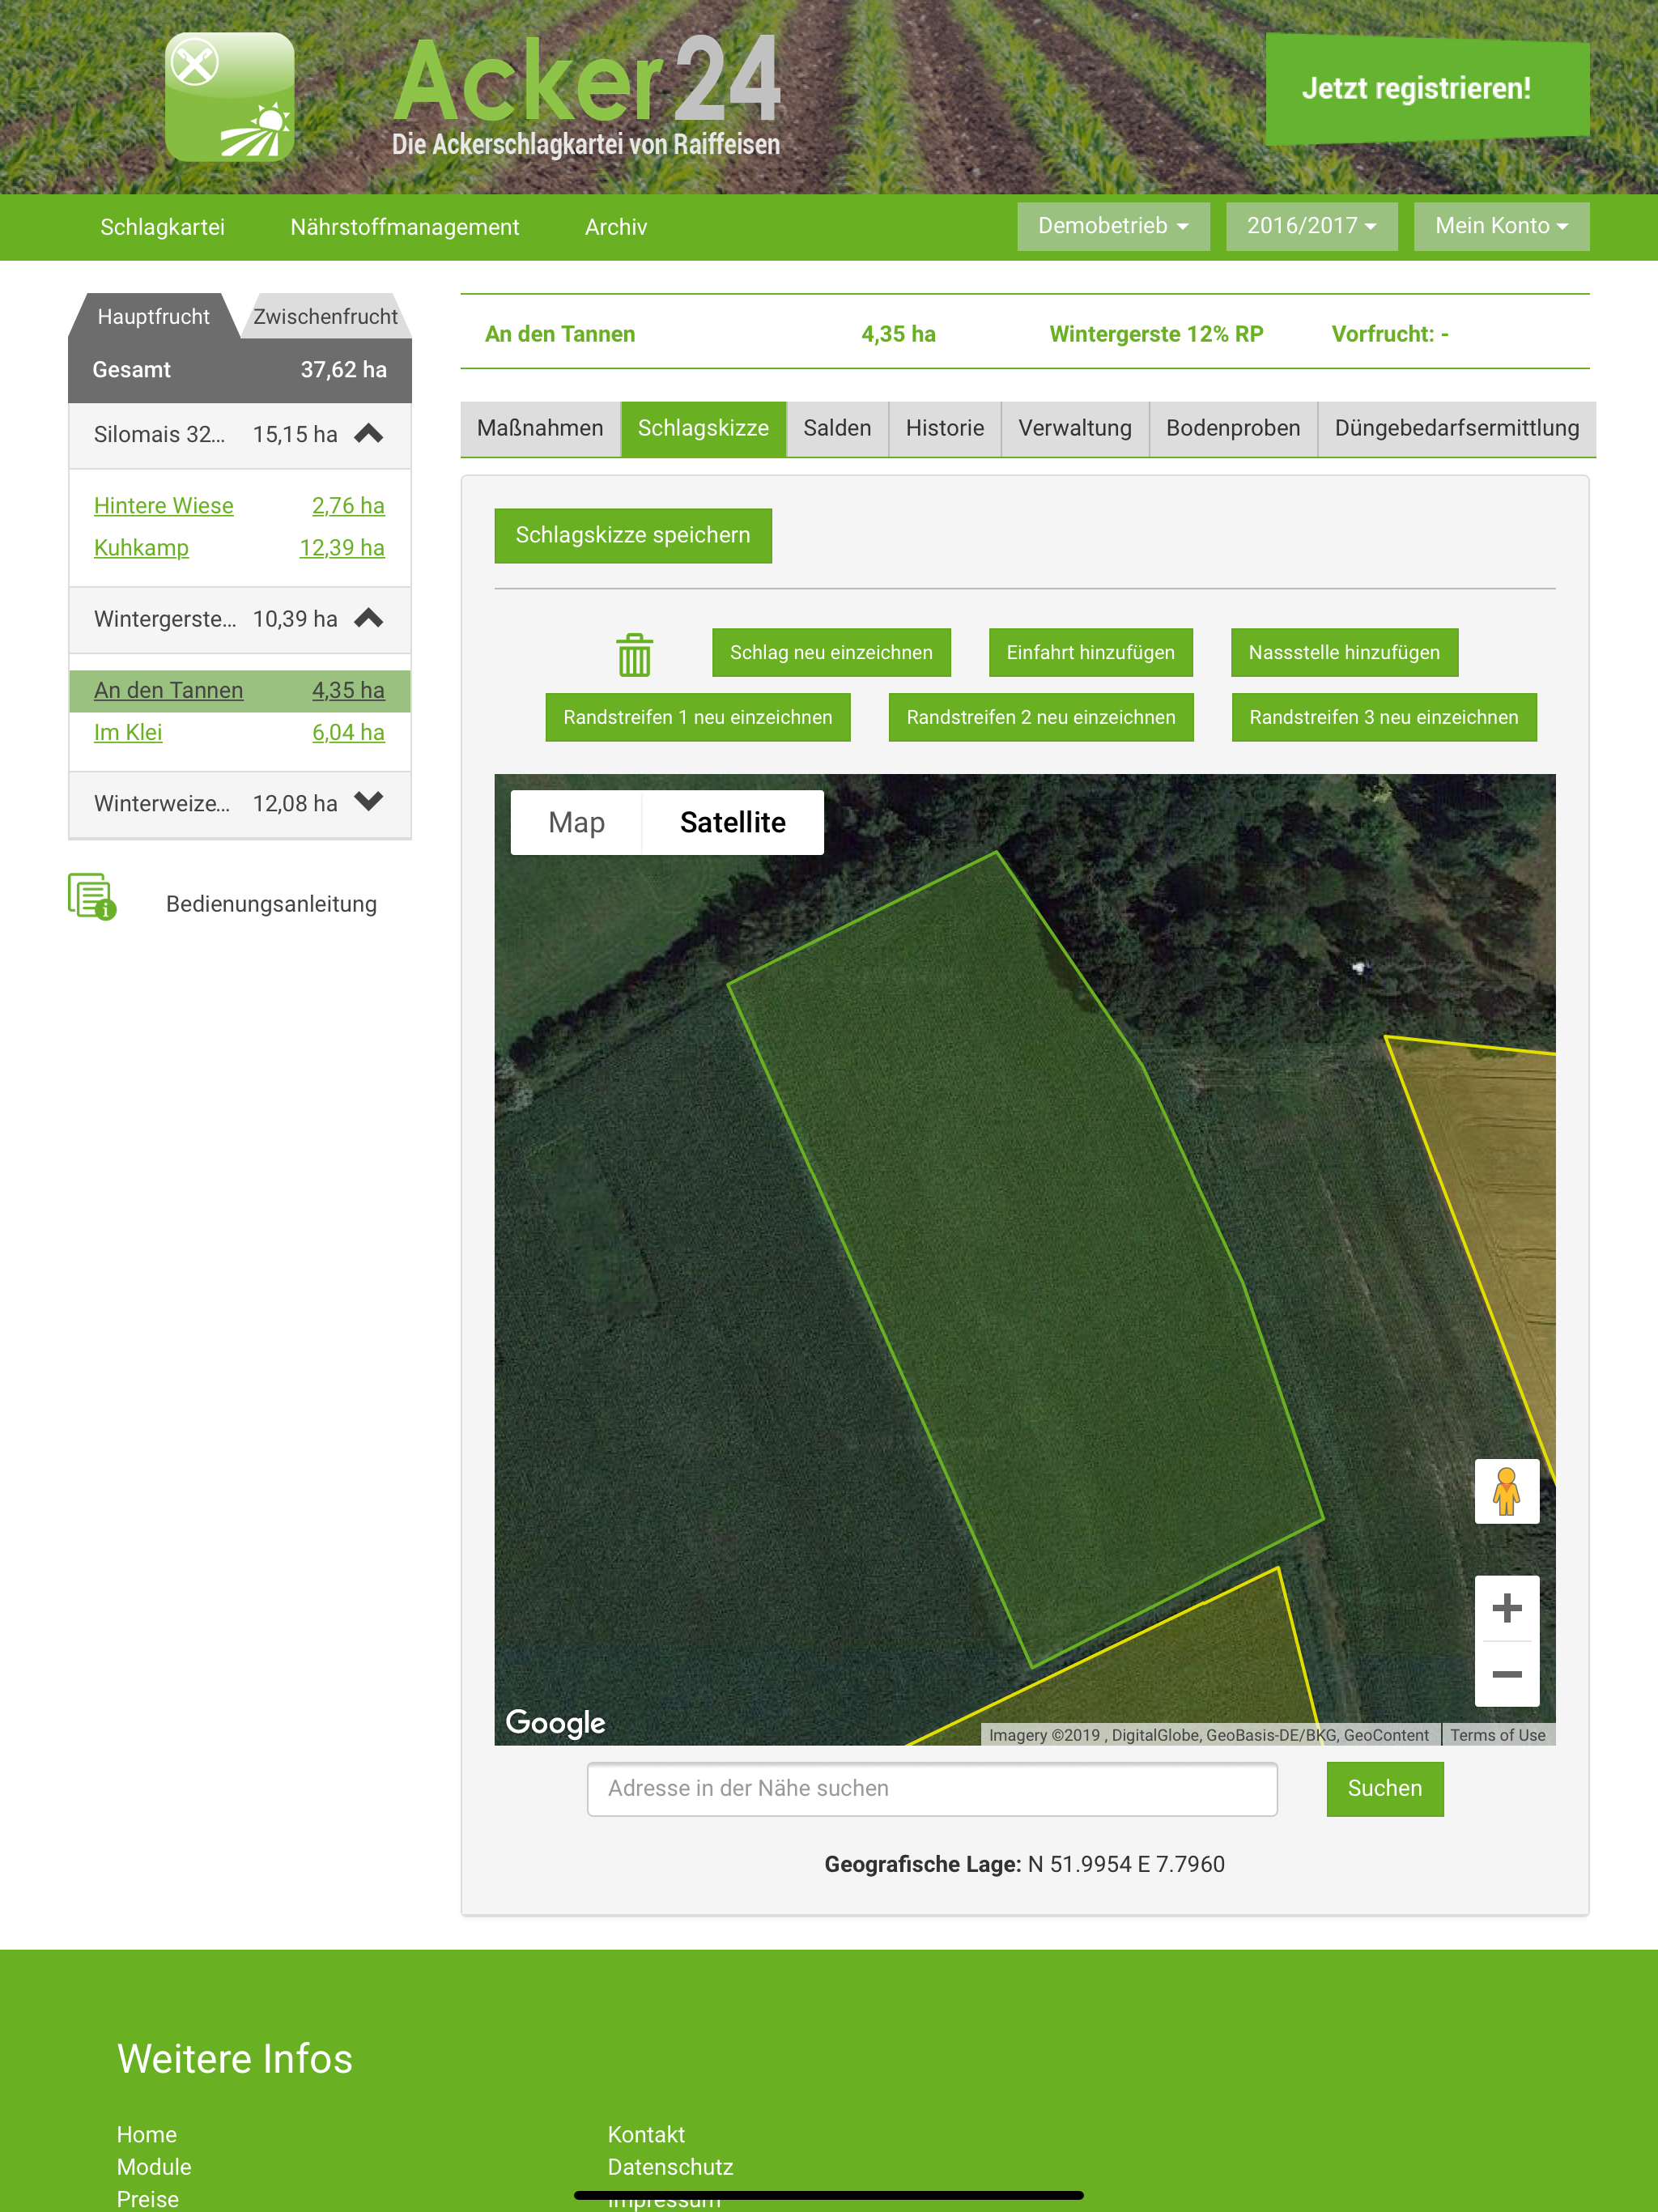Switch to Zwischenfrucht tab

[324, 317]
